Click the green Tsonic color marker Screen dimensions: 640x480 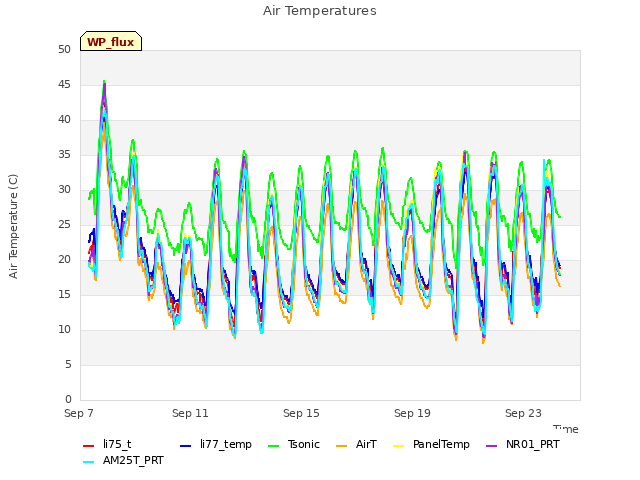[273, 446]
